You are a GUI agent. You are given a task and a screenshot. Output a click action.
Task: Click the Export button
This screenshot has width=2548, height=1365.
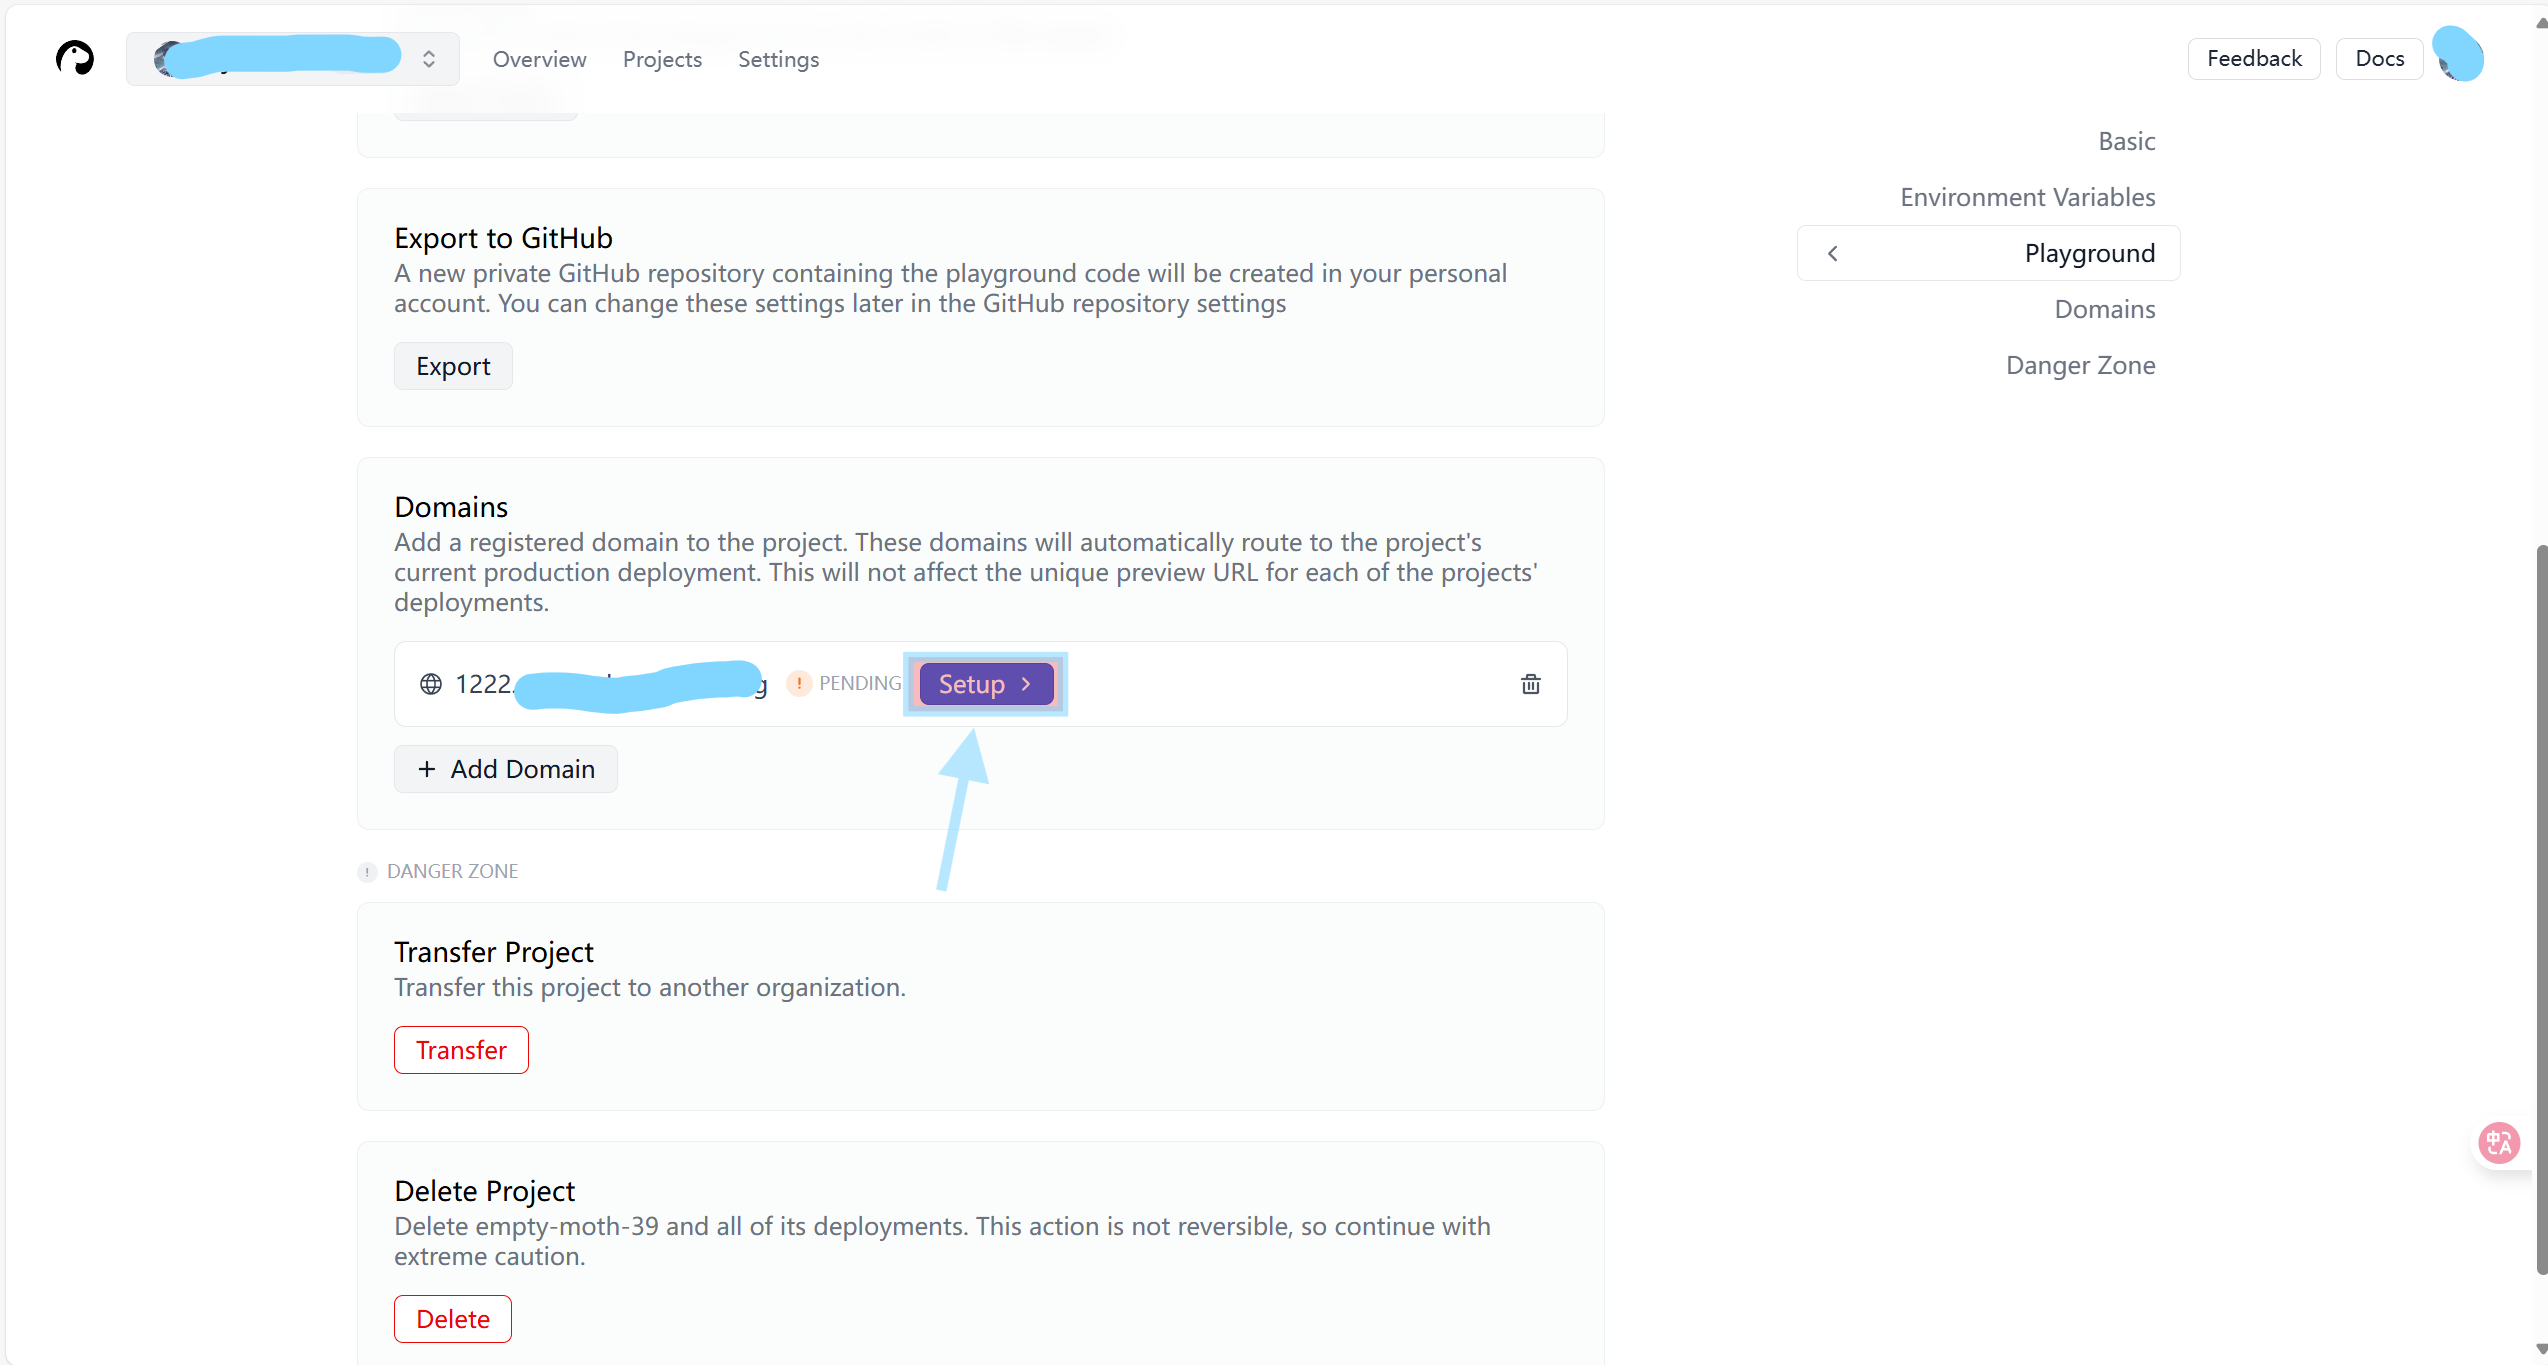pyautogui.click(x=453, y=366)
